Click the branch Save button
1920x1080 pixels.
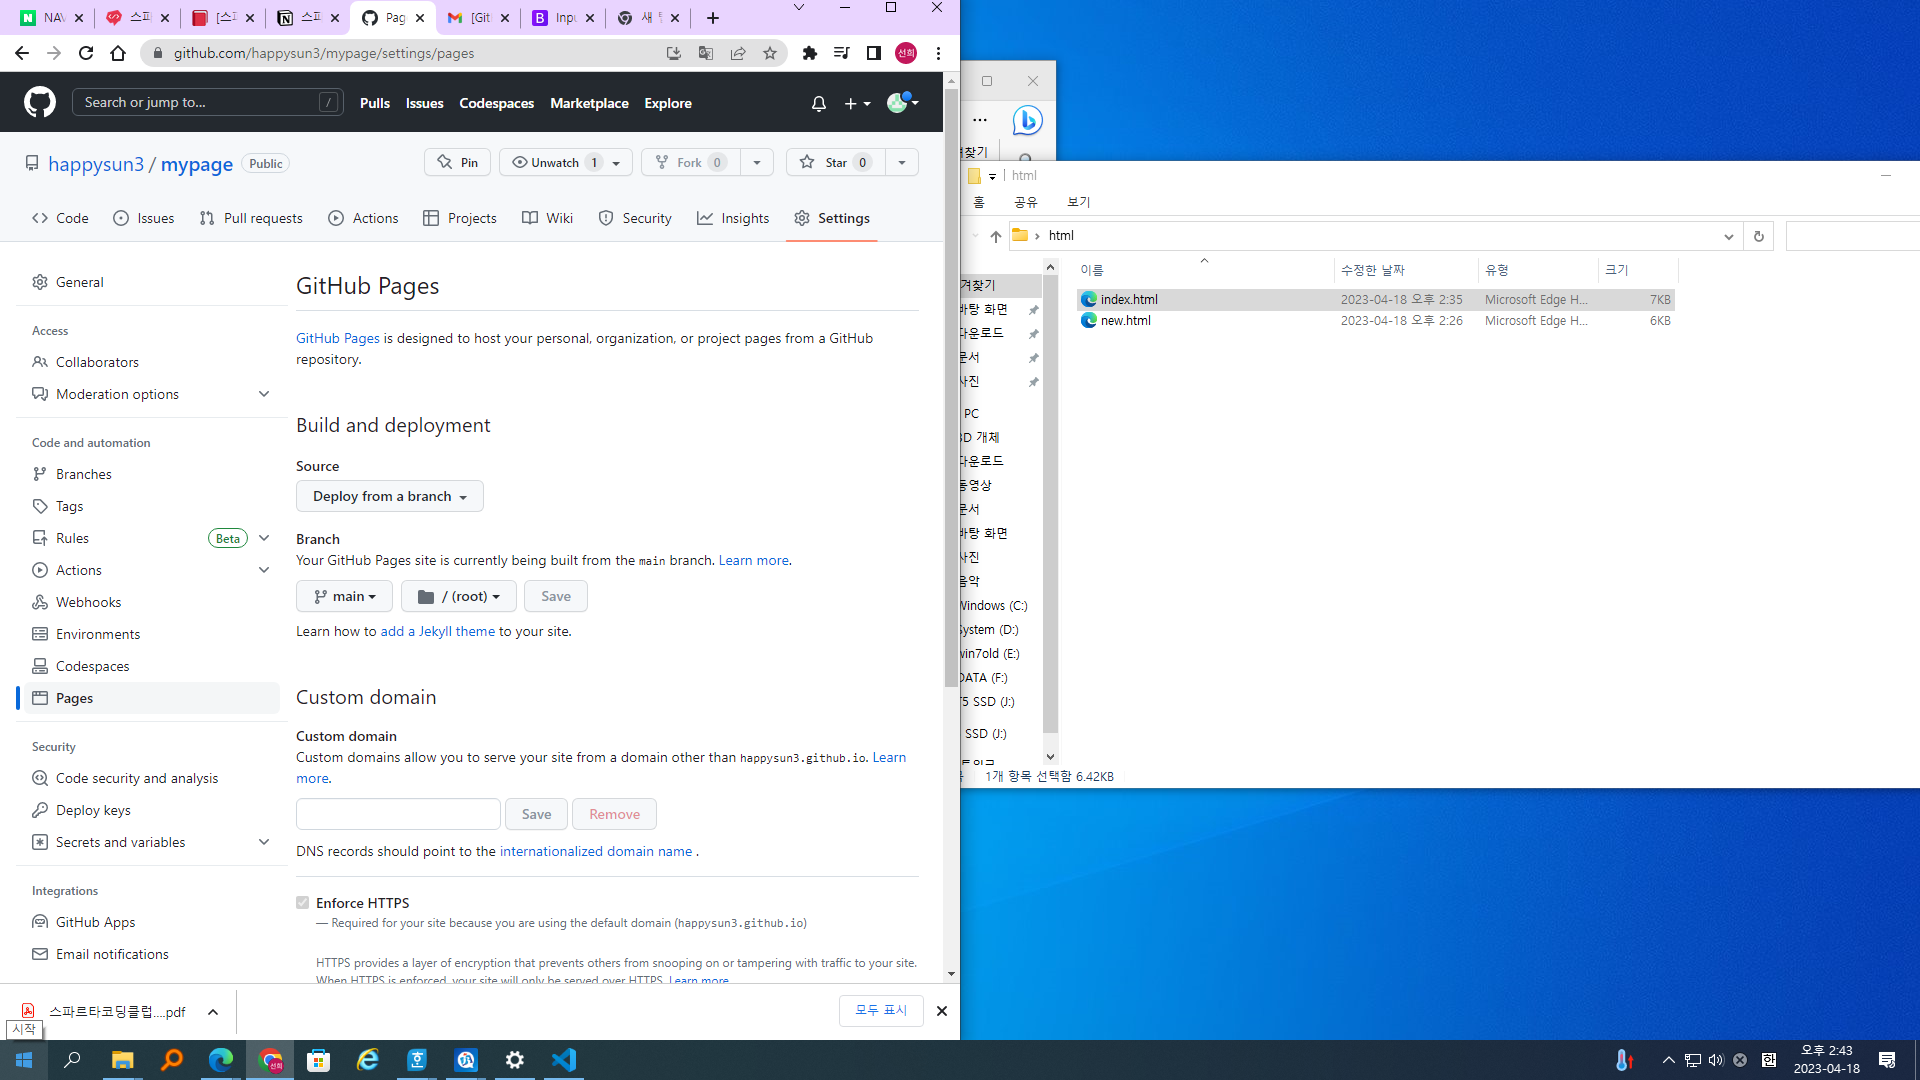pos(556,596)
